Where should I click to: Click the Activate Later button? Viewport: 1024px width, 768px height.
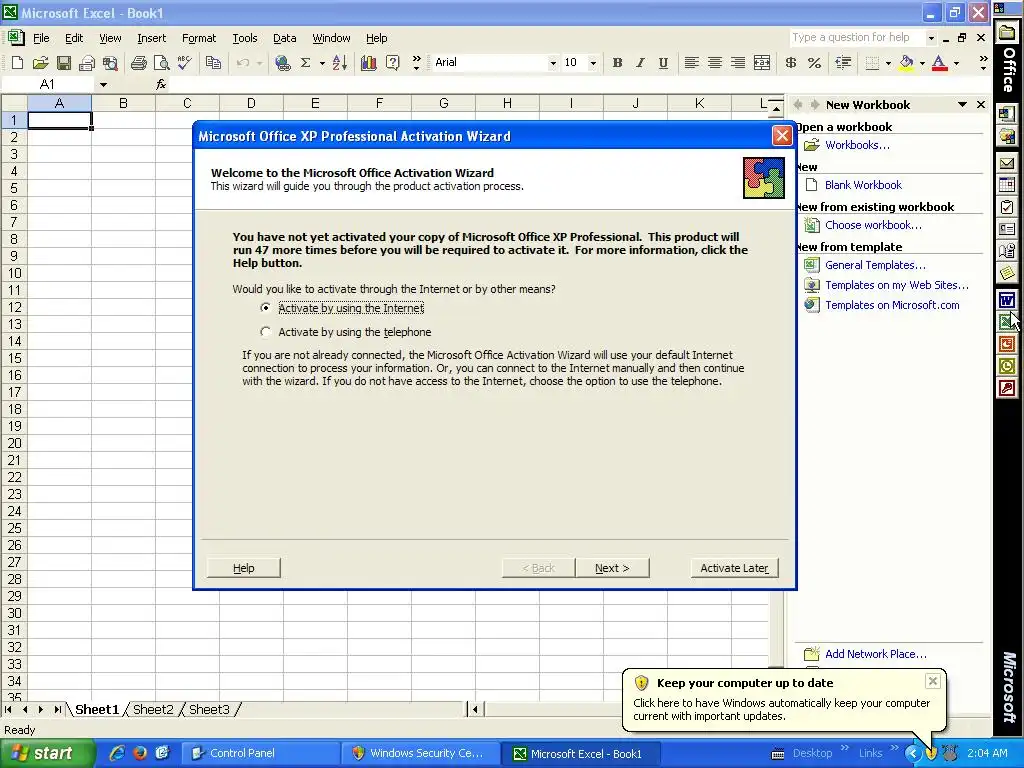tap(735, 568)
